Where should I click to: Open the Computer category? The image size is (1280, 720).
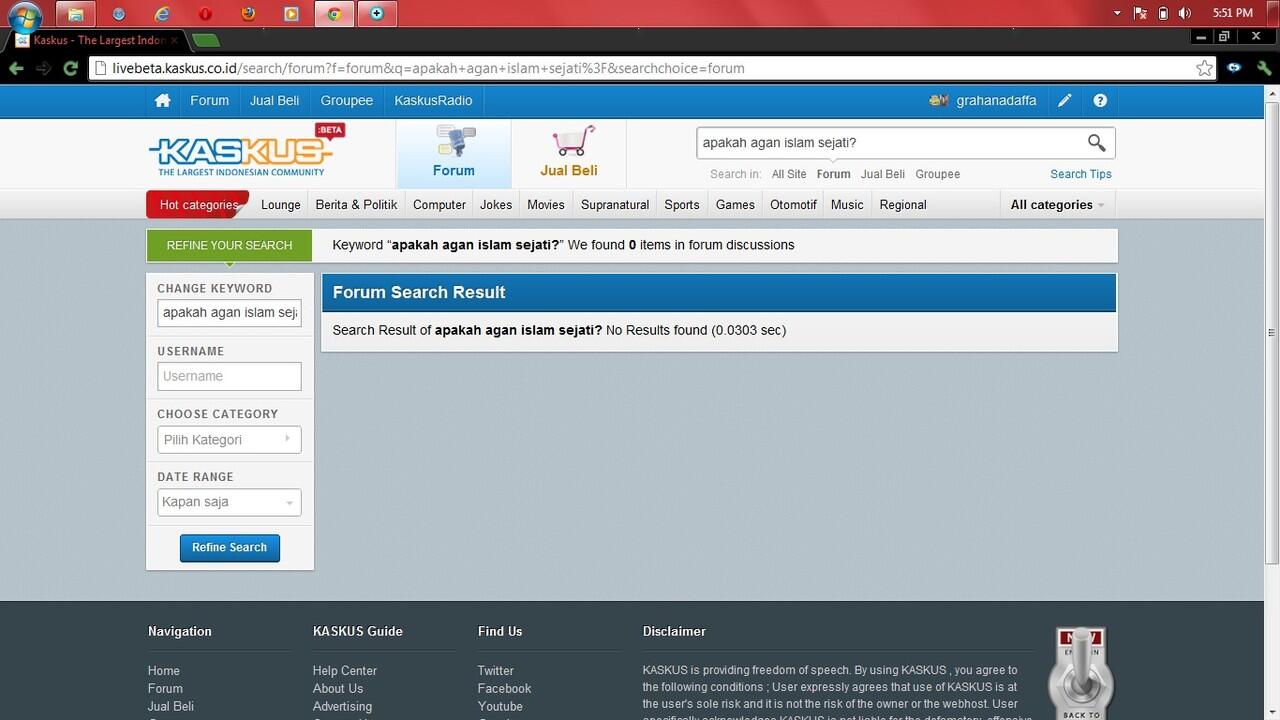[x=439, y=205]
